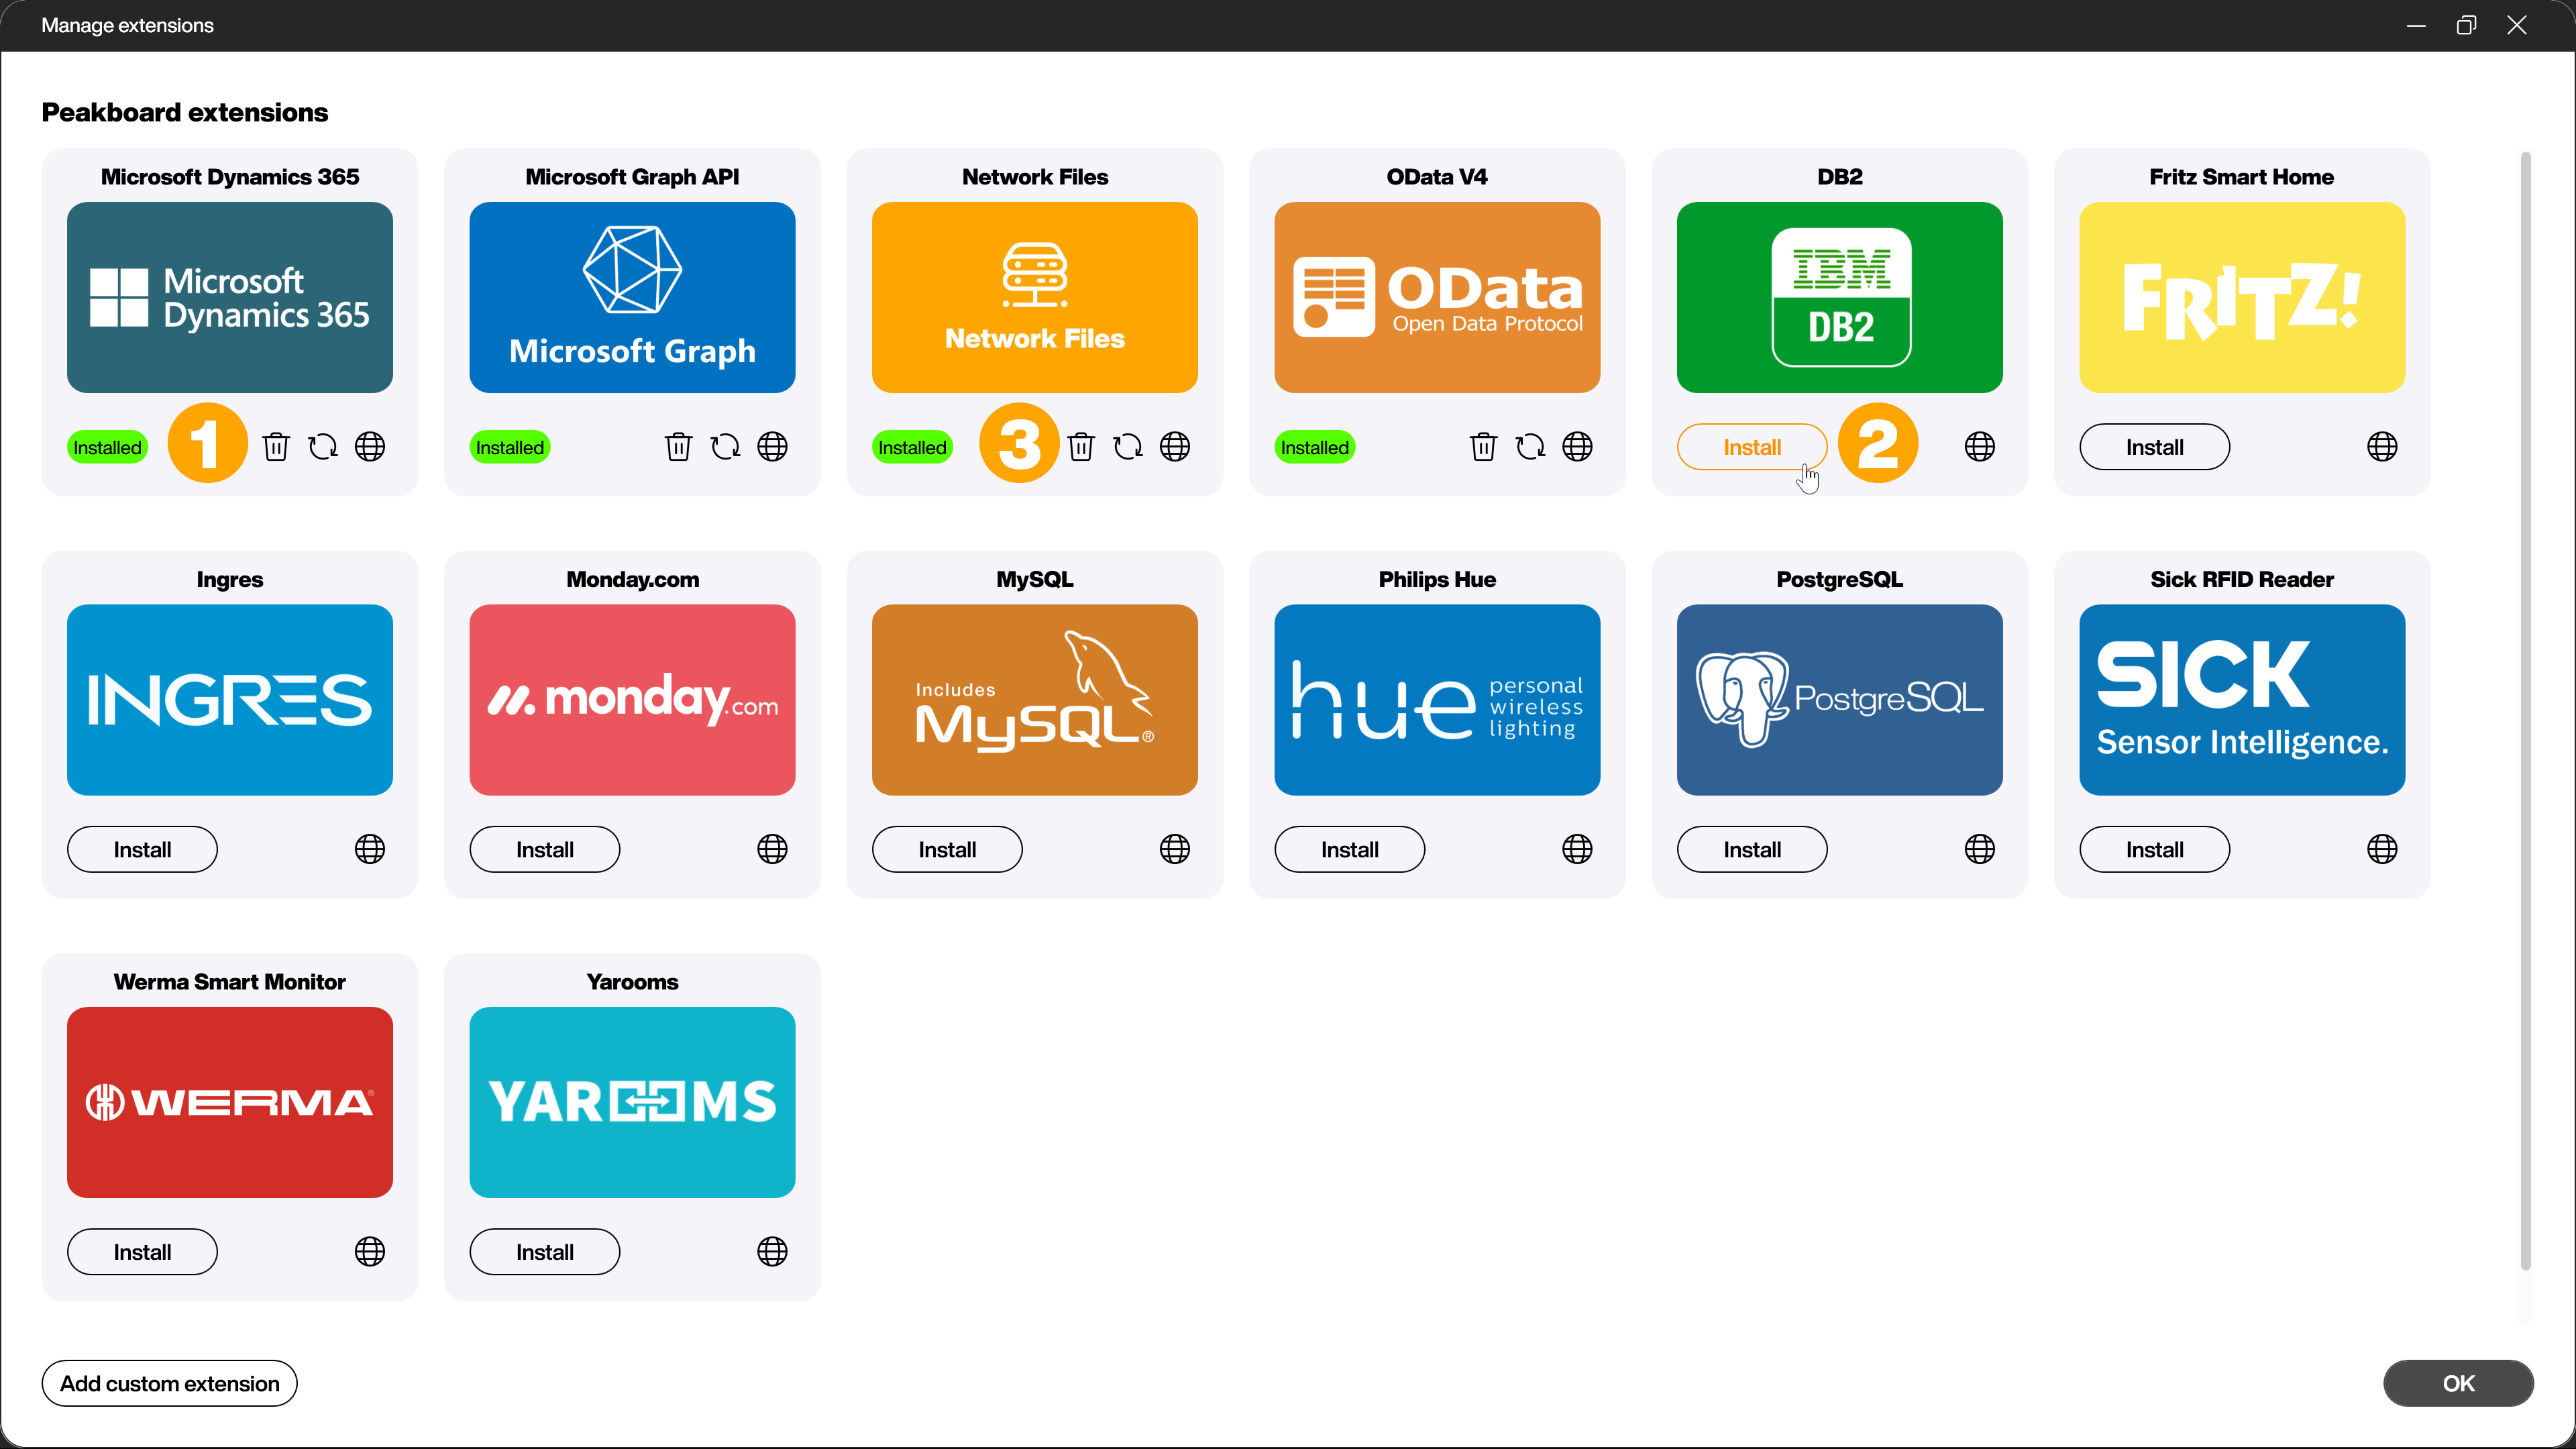Open the Werma Smart Monitor globe link
This screenshot has height=1449, width=2576.
pyautogui.click(x=370, y=1252)
